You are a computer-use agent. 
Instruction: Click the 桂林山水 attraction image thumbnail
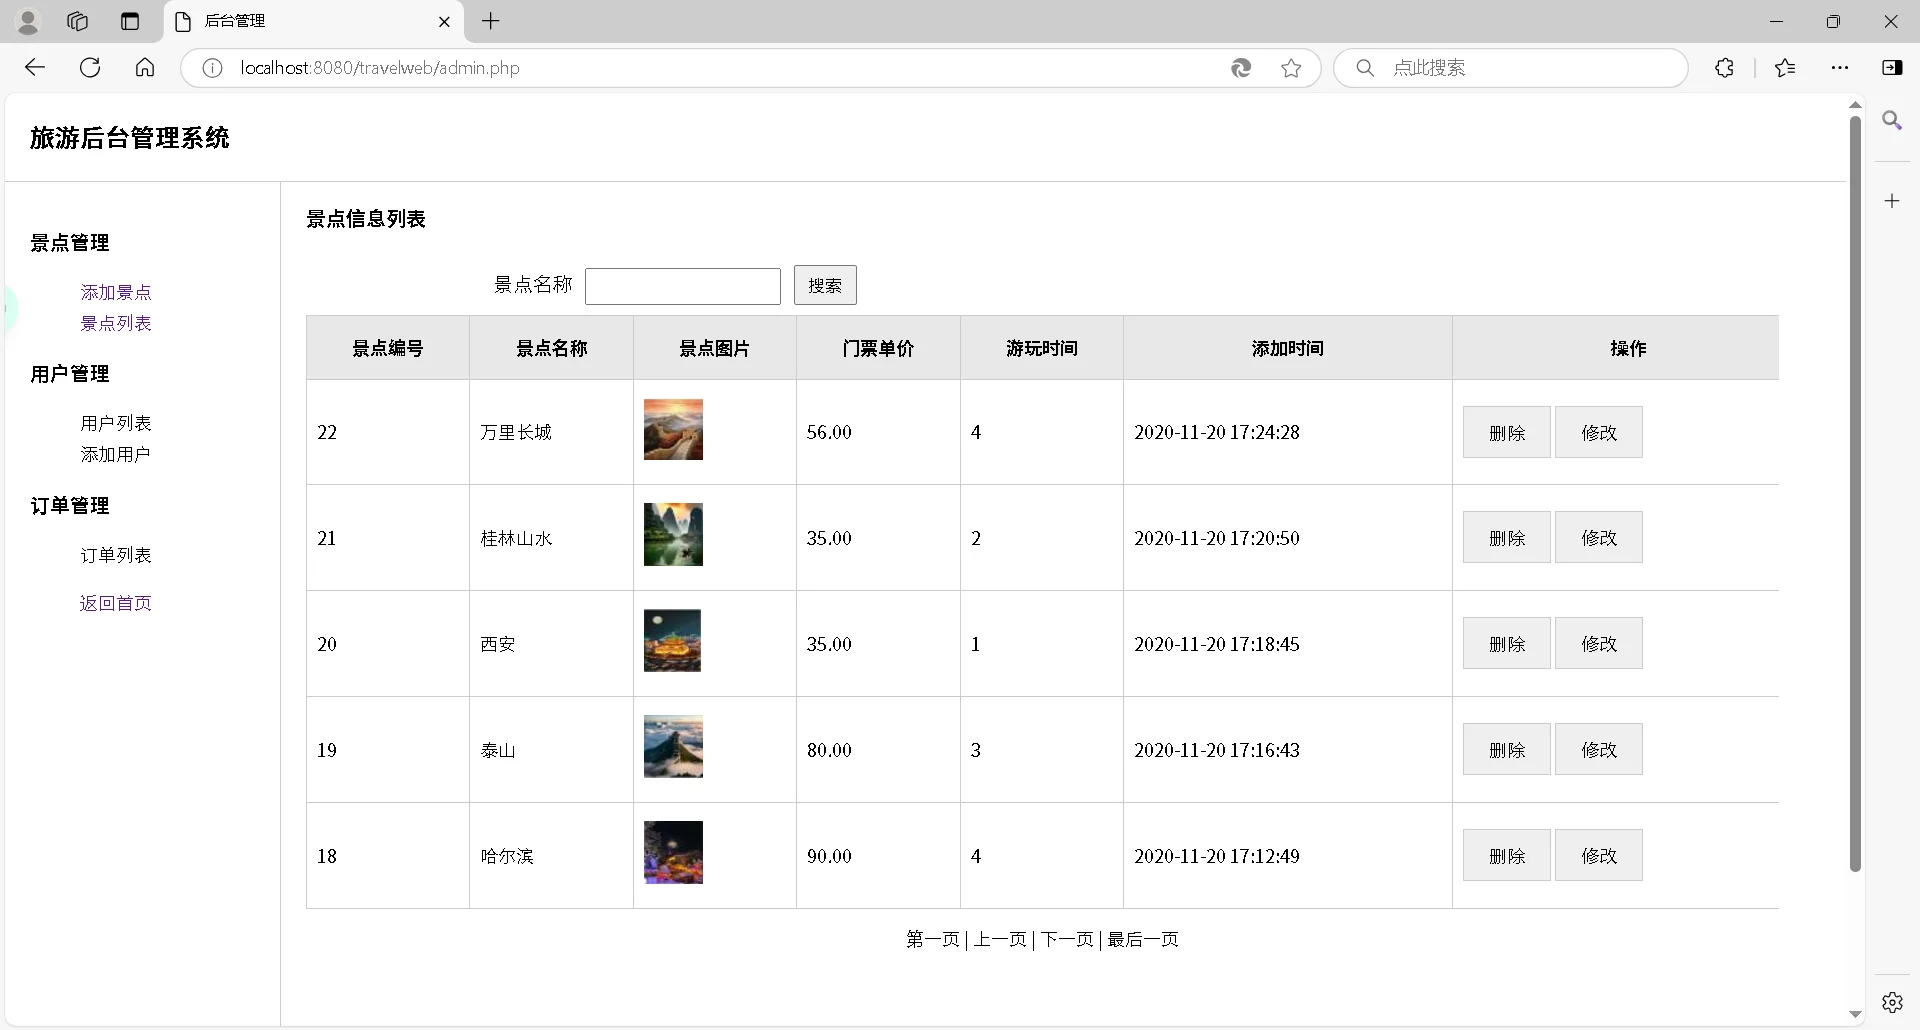[673, 534]
